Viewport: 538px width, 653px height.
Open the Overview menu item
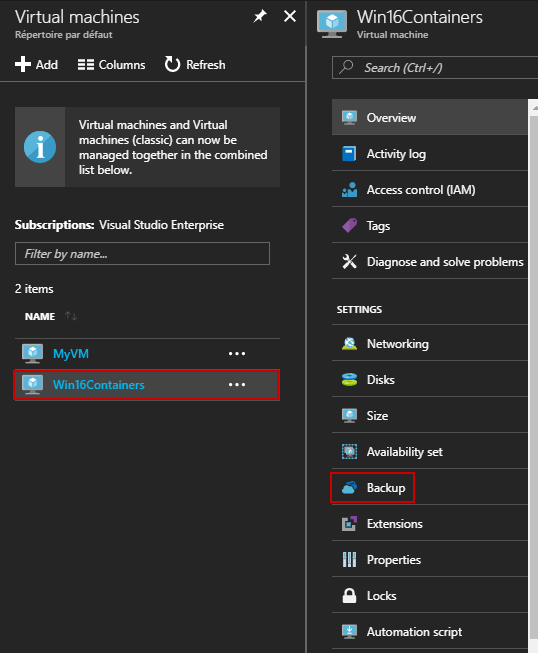pos(430,117)
